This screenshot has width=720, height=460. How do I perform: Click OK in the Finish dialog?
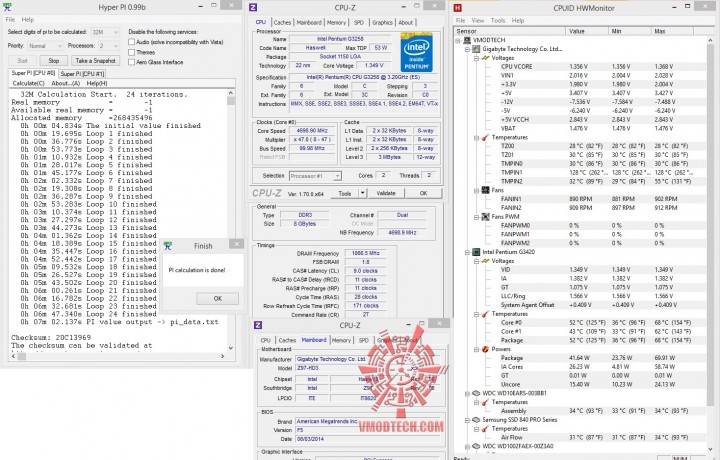218,298
